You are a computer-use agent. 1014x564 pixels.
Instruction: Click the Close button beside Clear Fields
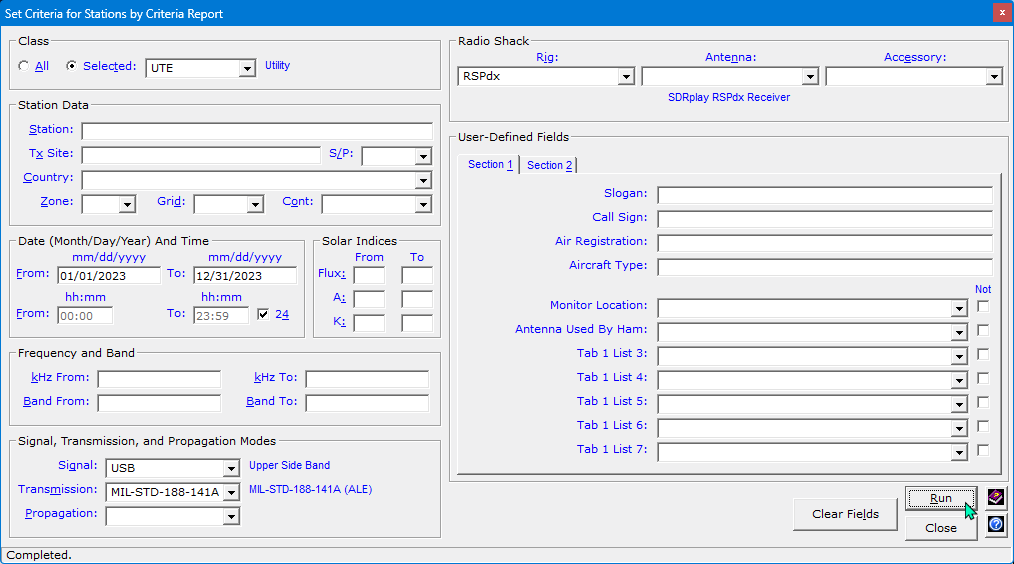(x=940, y=527)
